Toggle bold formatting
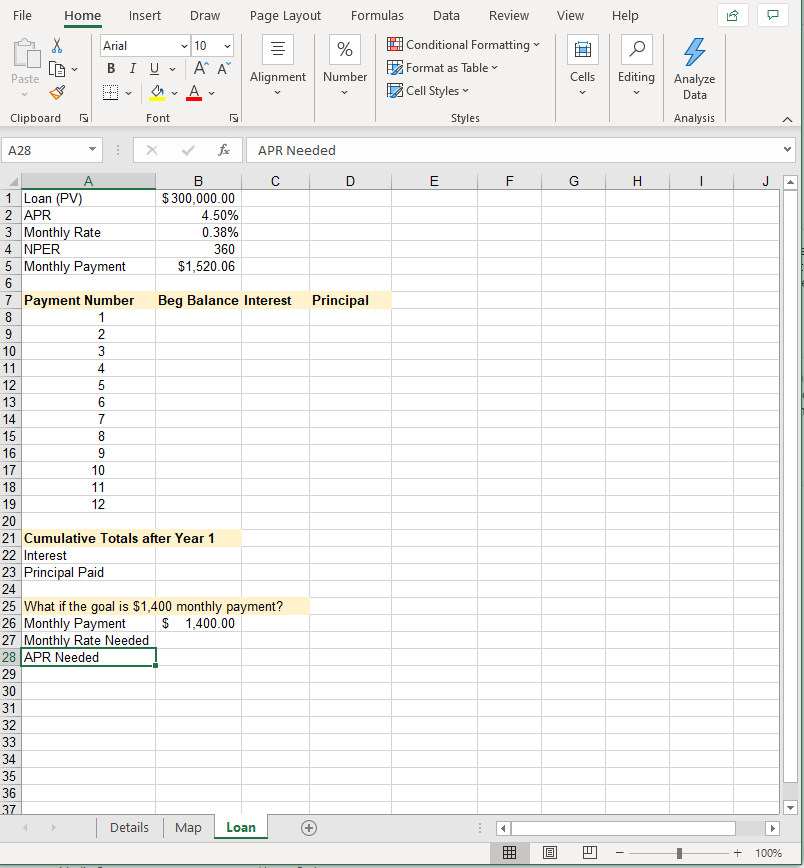This screenshot has height=868, width=804. tap(110, 68)
